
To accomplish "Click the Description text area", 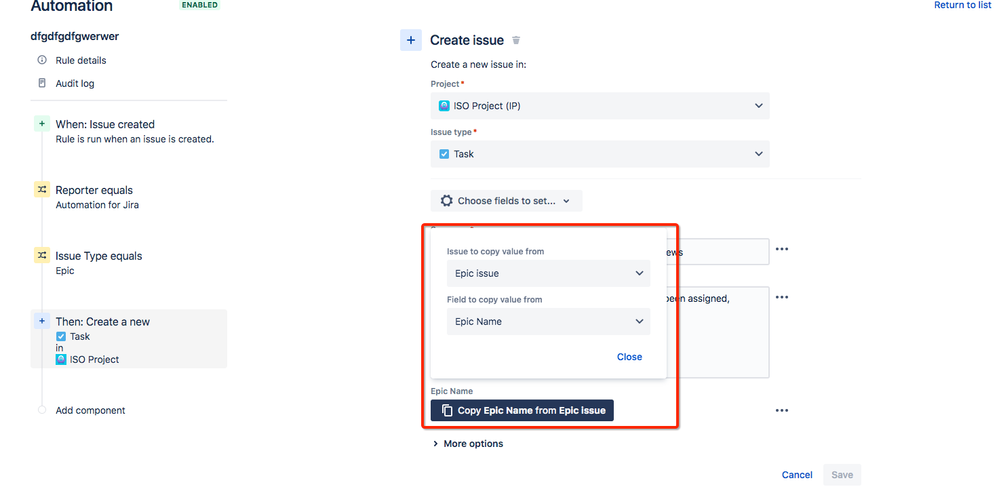I will [717, 332].
